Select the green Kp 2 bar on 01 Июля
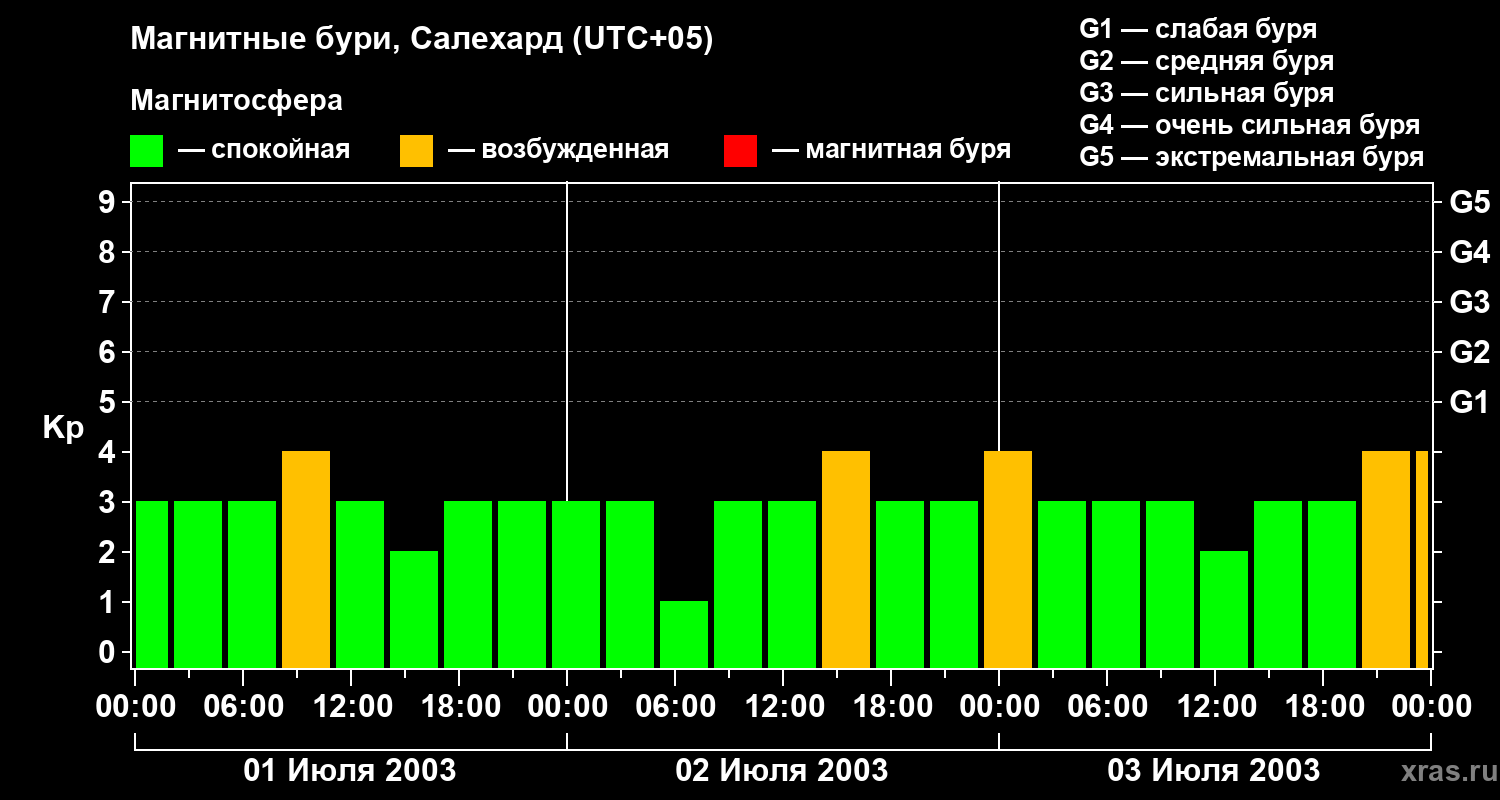The image size is (1500, 800). pos(414,610)
